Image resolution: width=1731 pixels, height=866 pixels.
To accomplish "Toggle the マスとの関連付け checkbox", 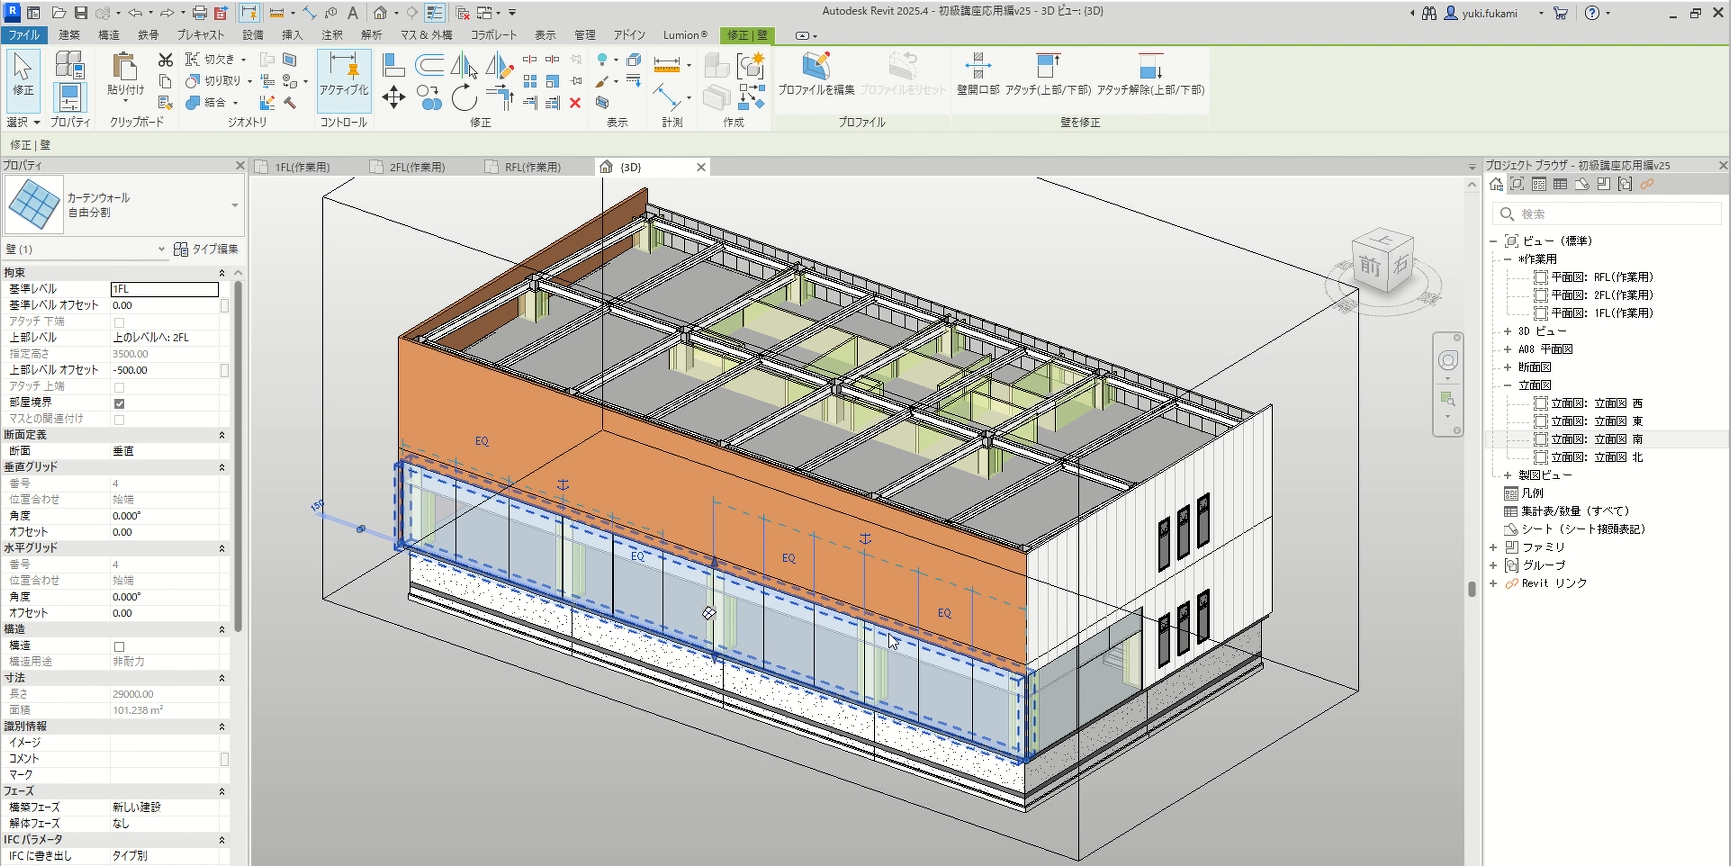I will (119, 419).
